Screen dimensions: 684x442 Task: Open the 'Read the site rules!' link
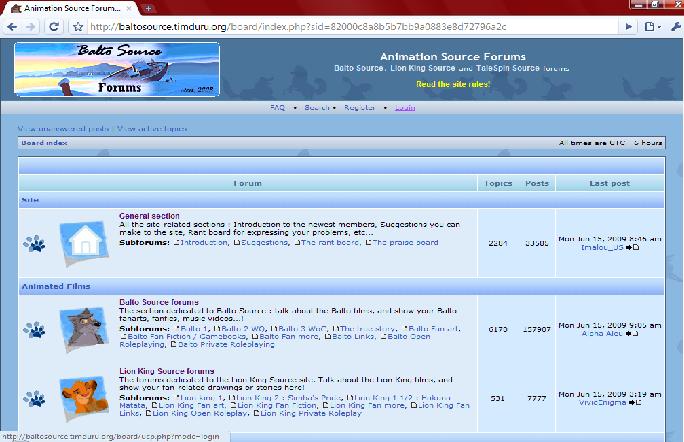(453, 84)
